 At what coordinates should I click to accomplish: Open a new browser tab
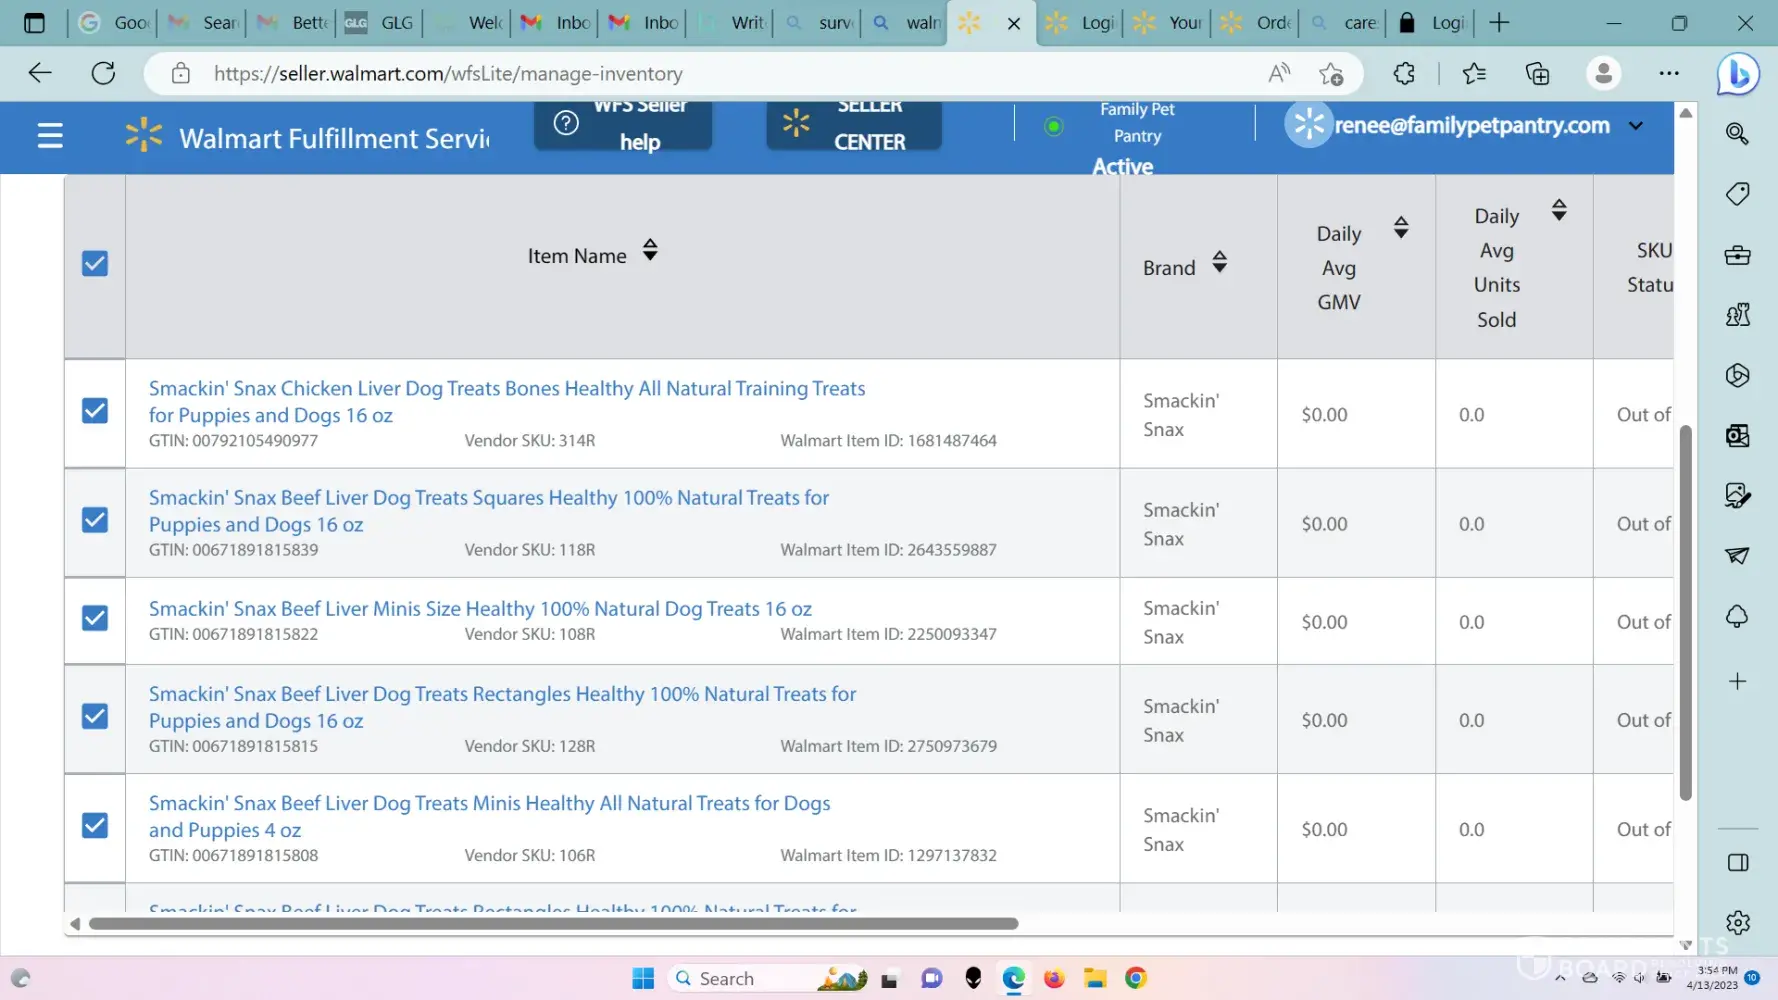(x=1498, y=23)
